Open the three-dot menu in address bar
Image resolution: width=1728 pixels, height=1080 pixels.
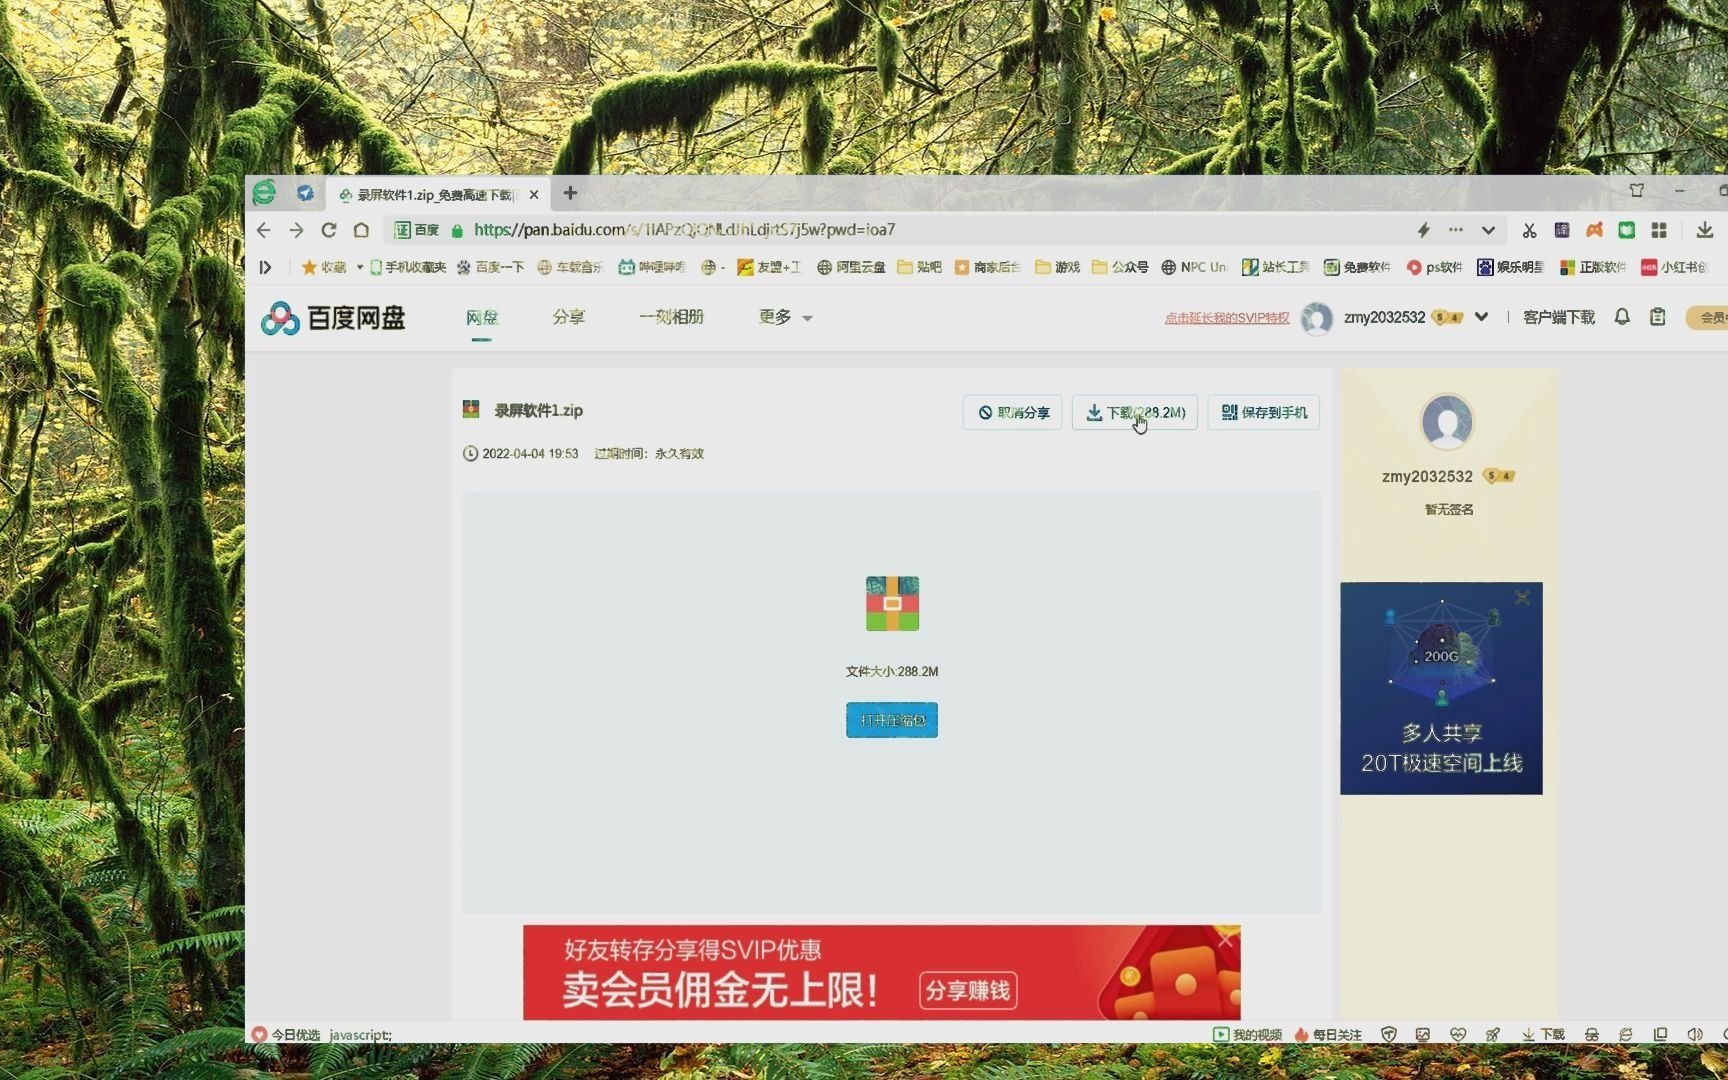pos(1456,230)
